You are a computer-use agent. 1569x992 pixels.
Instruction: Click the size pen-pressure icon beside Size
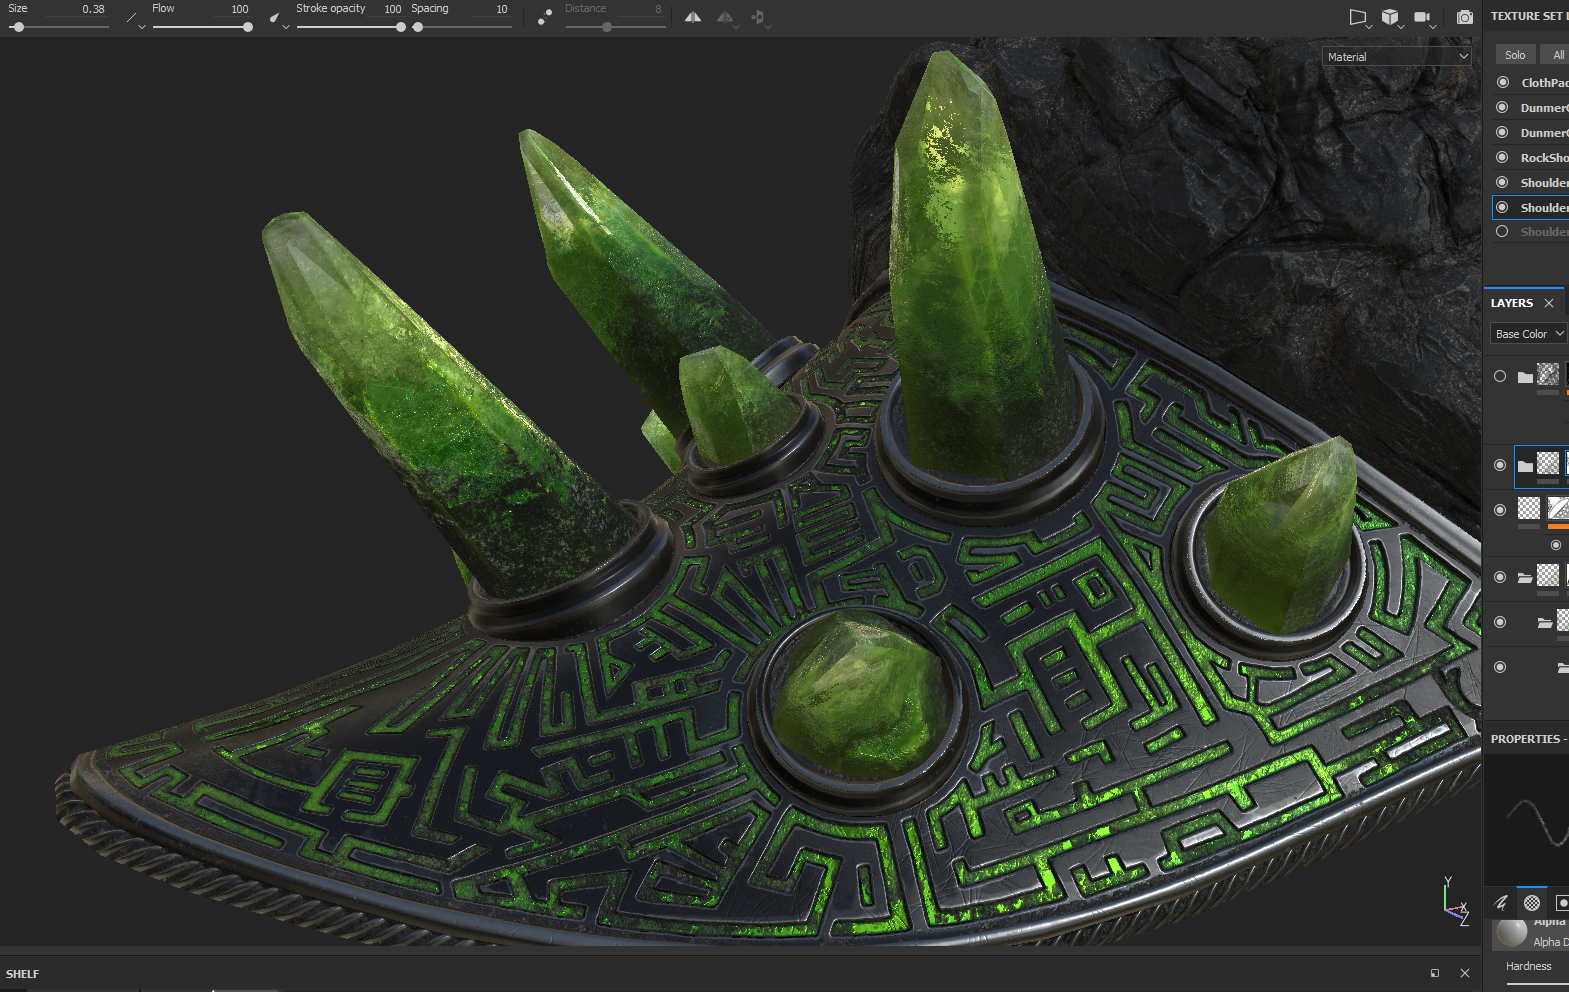point(131,17)
